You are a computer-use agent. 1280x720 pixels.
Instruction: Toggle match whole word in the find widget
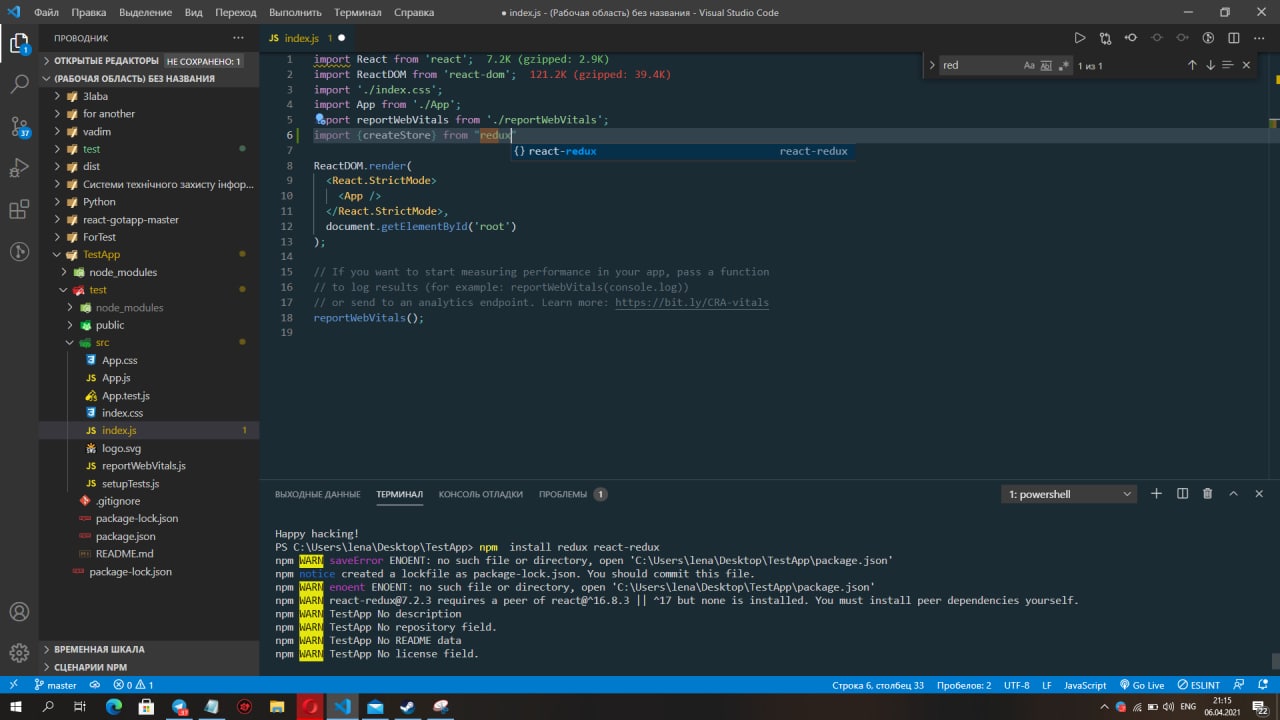tap(1046, 65)
